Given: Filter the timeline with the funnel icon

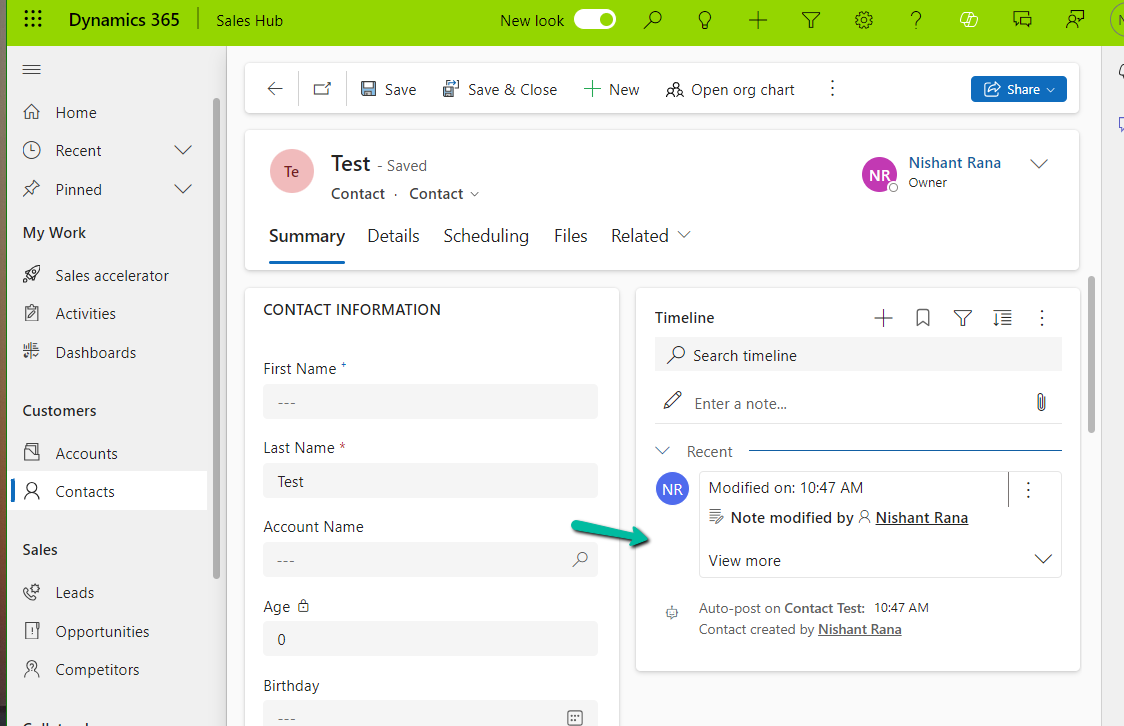Looking at the screenshot, I should (x=962, y=317).
